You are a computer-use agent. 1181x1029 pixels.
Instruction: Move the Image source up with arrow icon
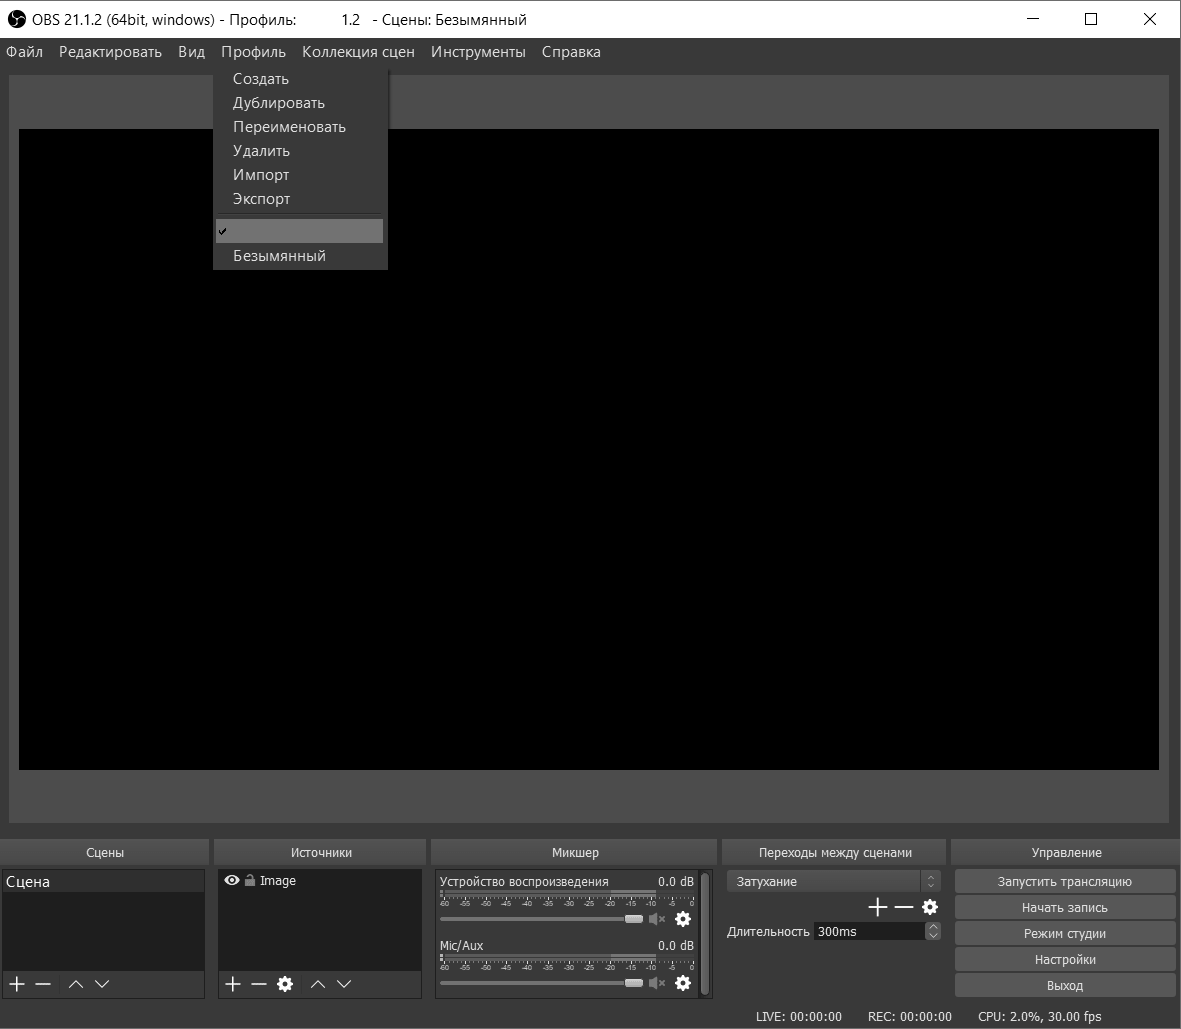(x=318, y=984)
